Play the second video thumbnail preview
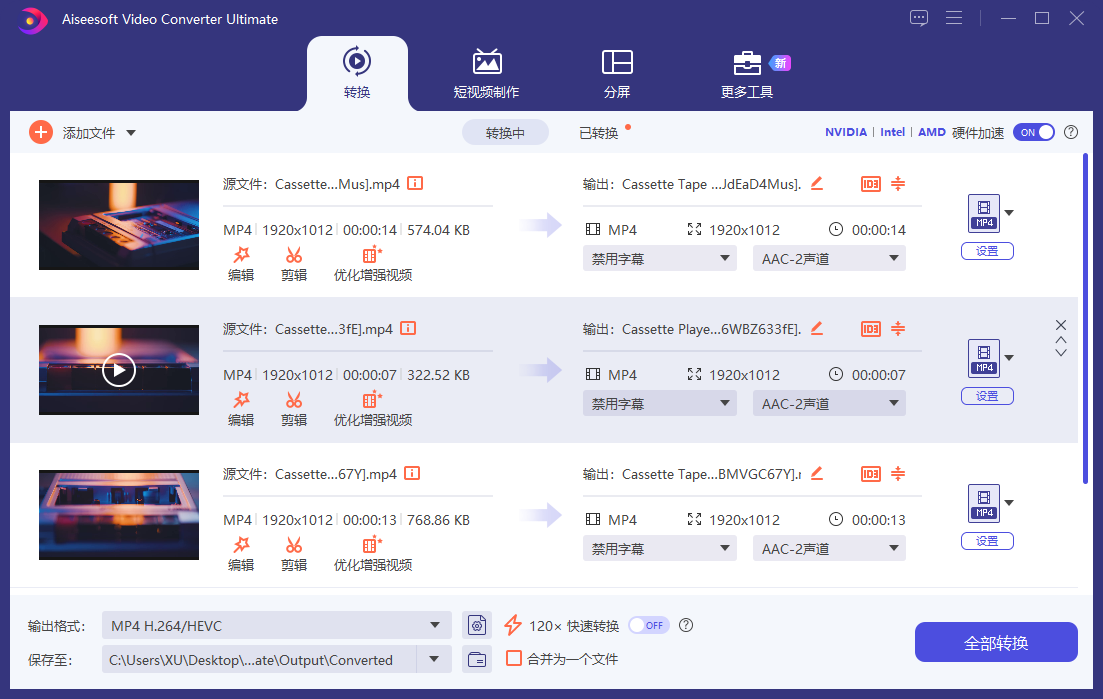The width and height of the screenshot is (1103, 699). tap(118, 370)
